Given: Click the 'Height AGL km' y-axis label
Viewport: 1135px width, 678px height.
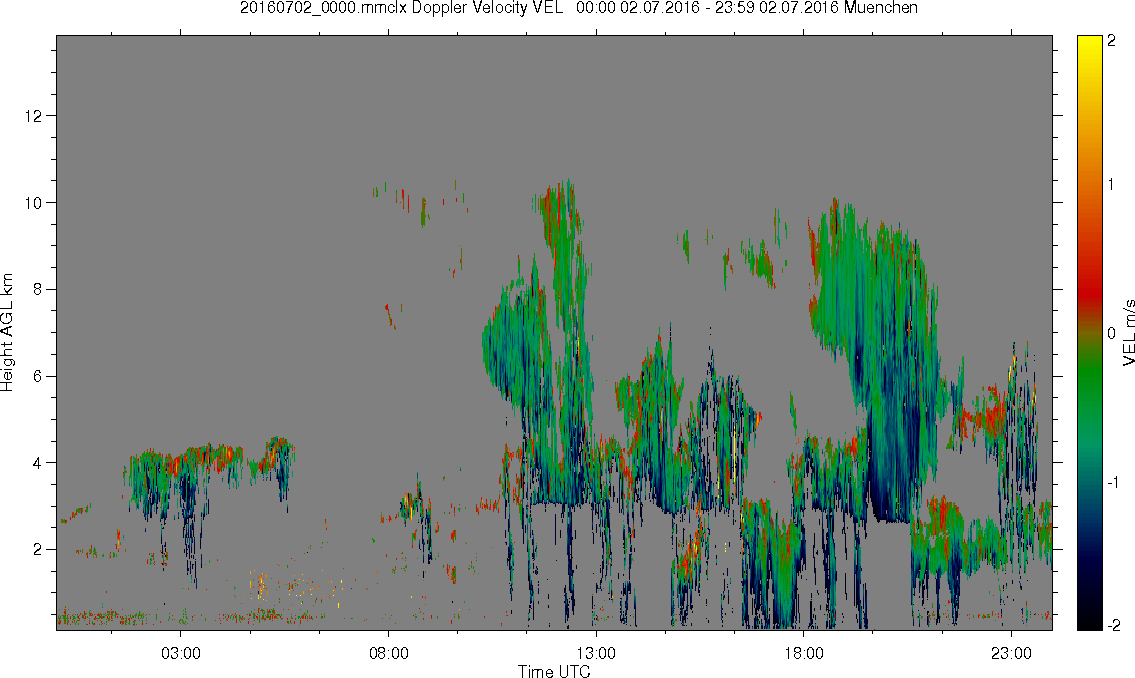Looking at the screenshot, I should [x=7, y=333].
